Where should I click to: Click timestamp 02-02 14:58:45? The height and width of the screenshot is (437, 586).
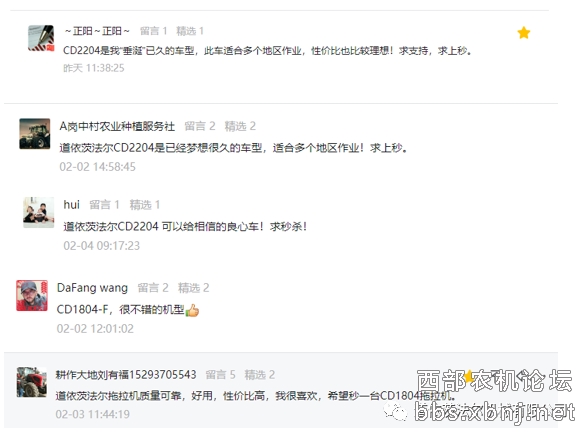point(98,167)
